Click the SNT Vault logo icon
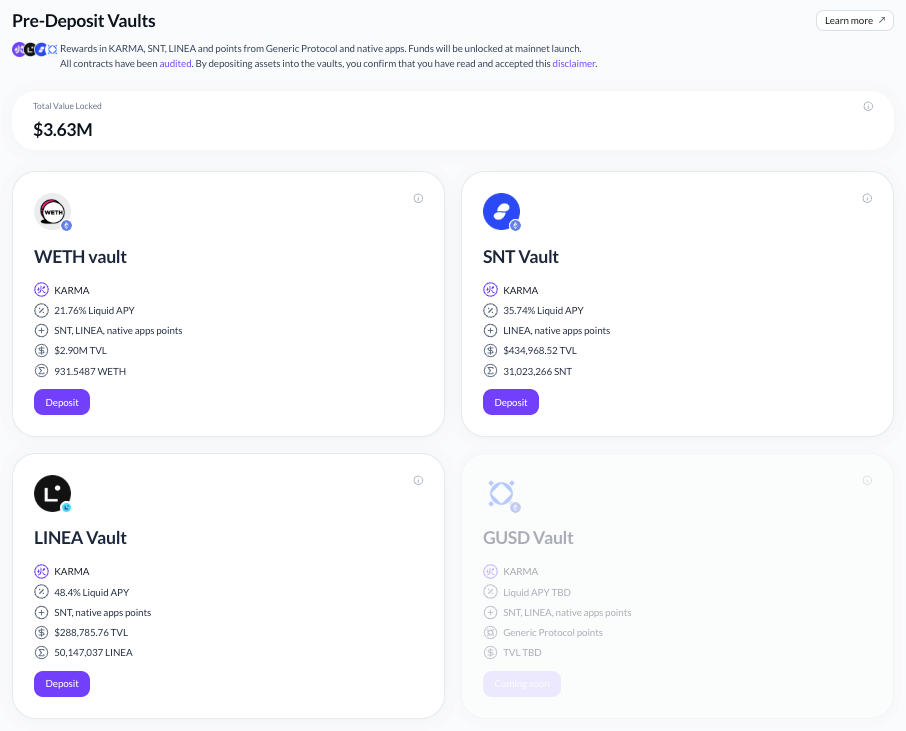This screenshot has height=731, width=906. pyautogui.click(x=501, y=211)
